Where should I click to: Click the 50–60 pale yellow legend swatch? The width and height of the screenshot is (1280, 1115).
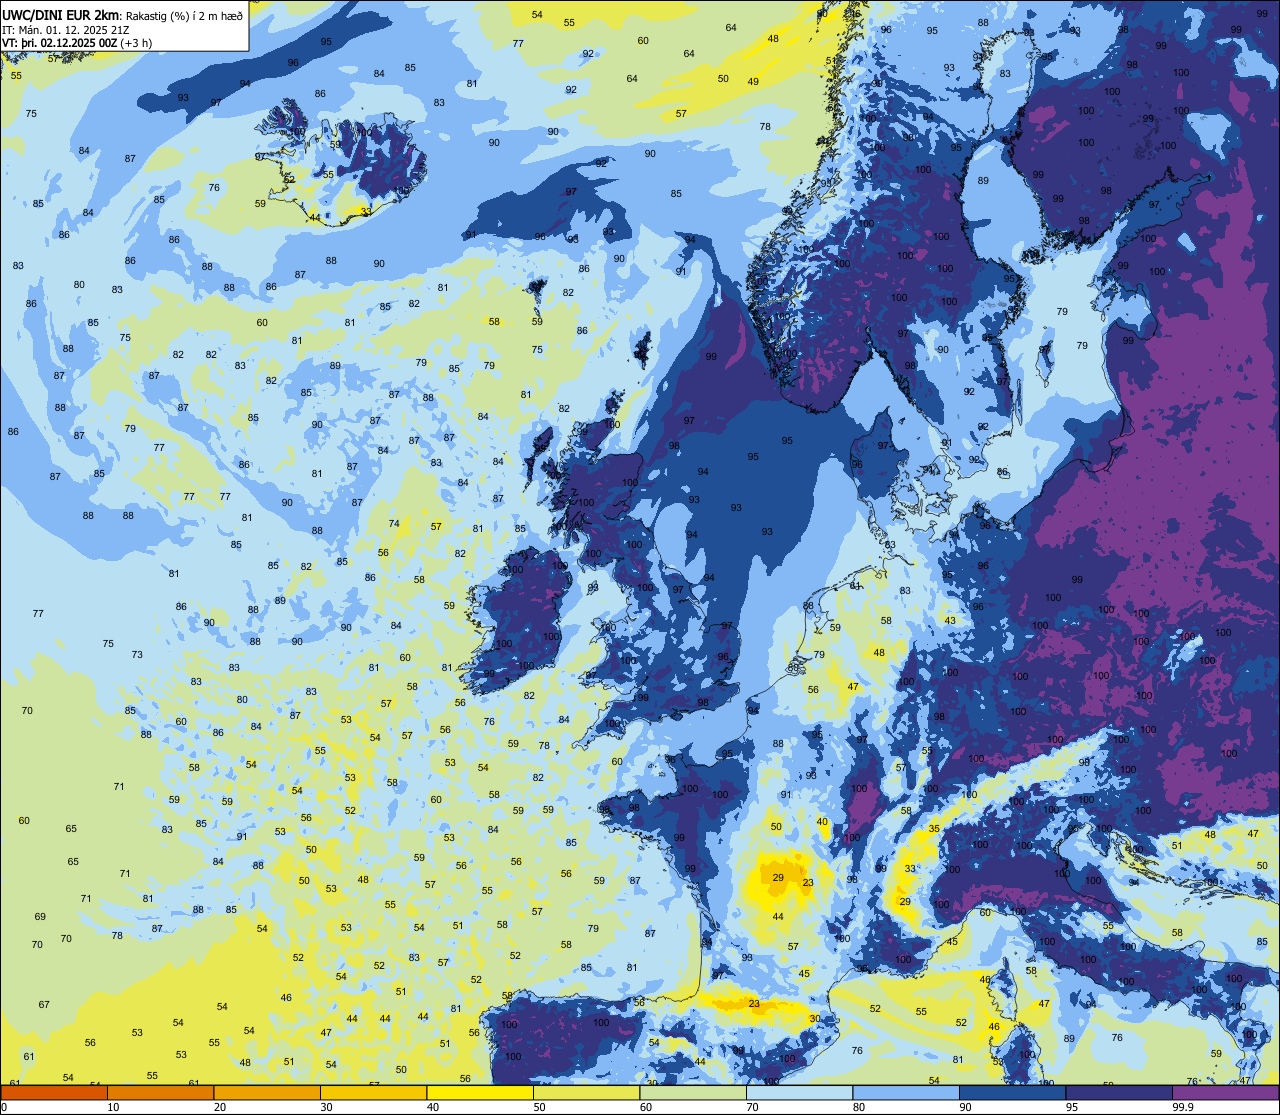pos(586,1092)
